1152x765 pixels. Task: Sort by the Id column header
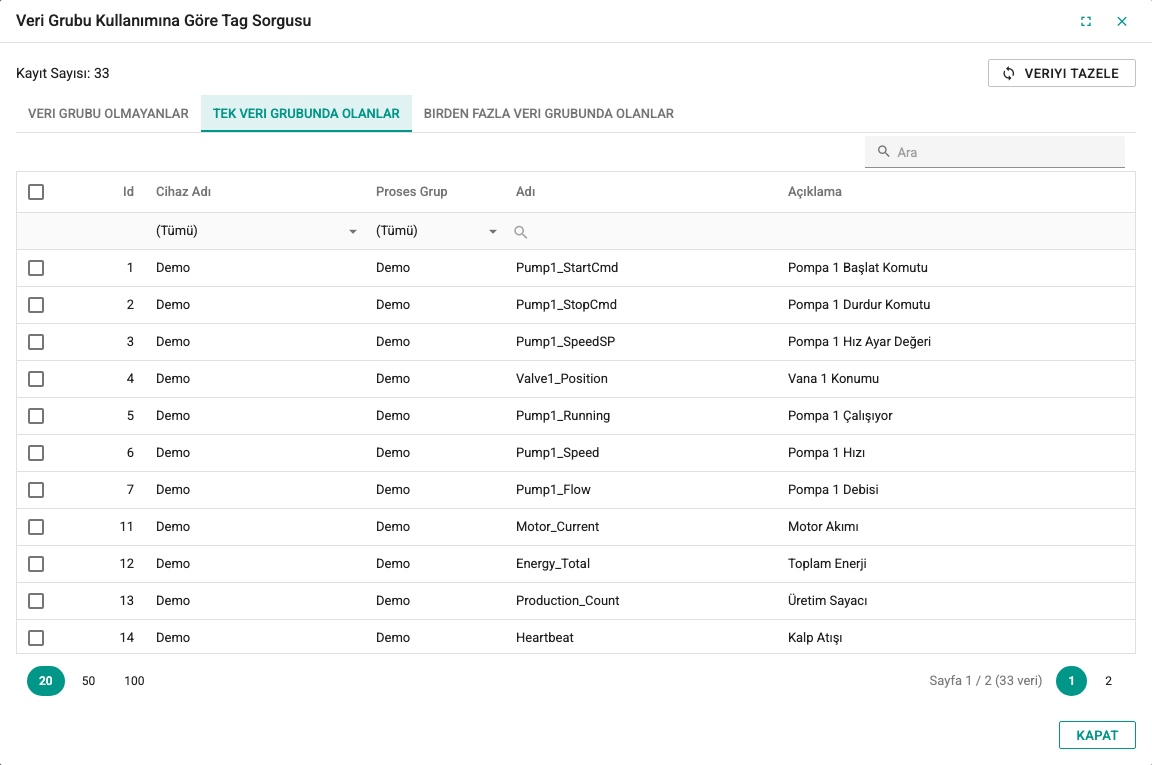tap(128, 192)
